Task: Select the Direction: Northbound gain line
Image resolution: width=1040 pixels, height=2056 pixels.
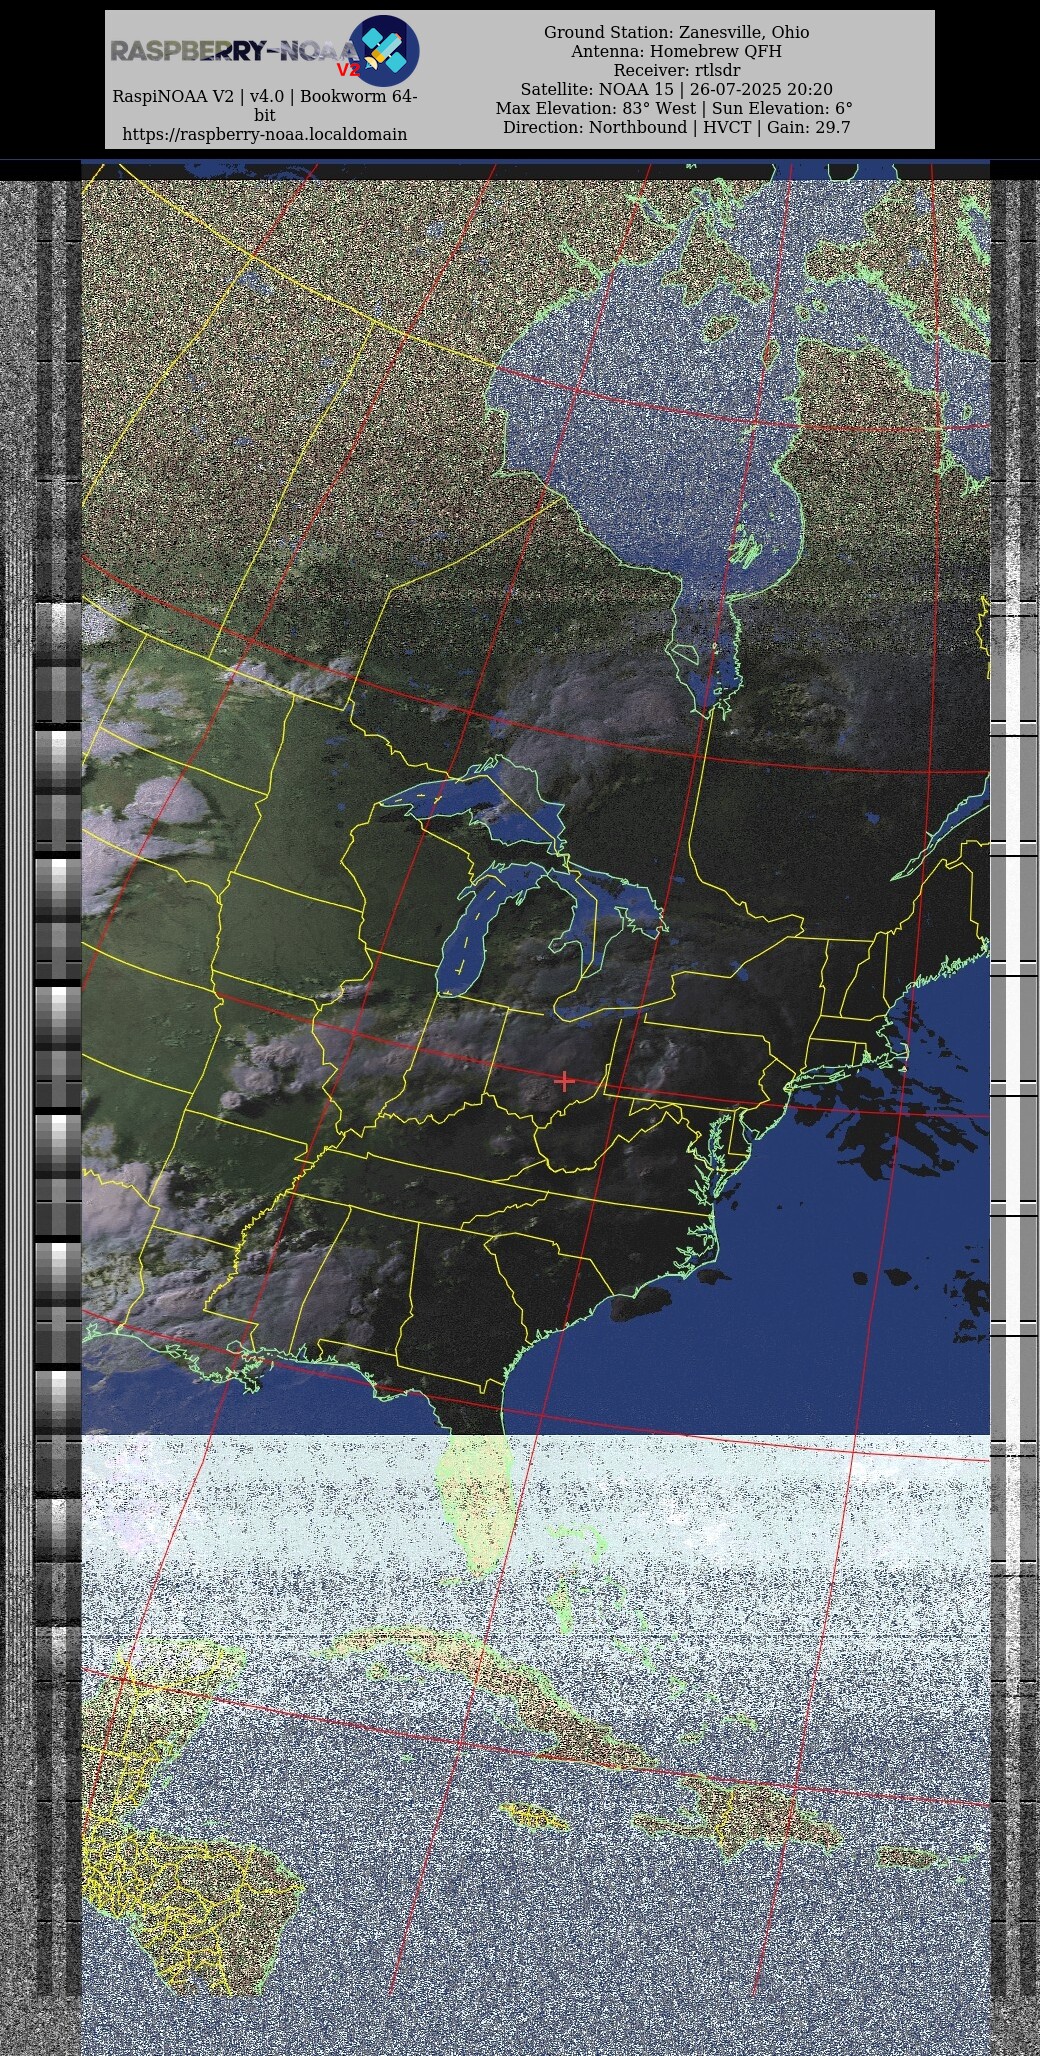Action: coord(676,127)
